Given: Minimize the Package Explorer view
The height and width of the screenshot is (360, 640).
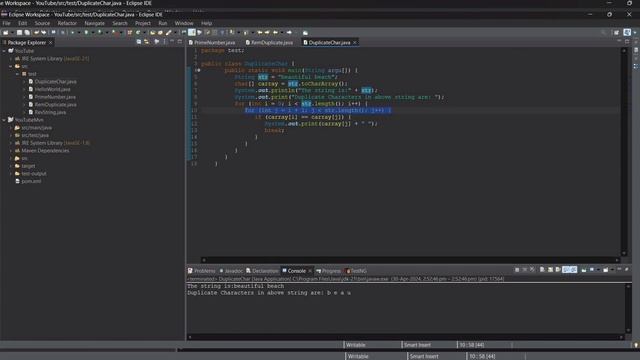Looking at the screenshot, I should [172, 42].
